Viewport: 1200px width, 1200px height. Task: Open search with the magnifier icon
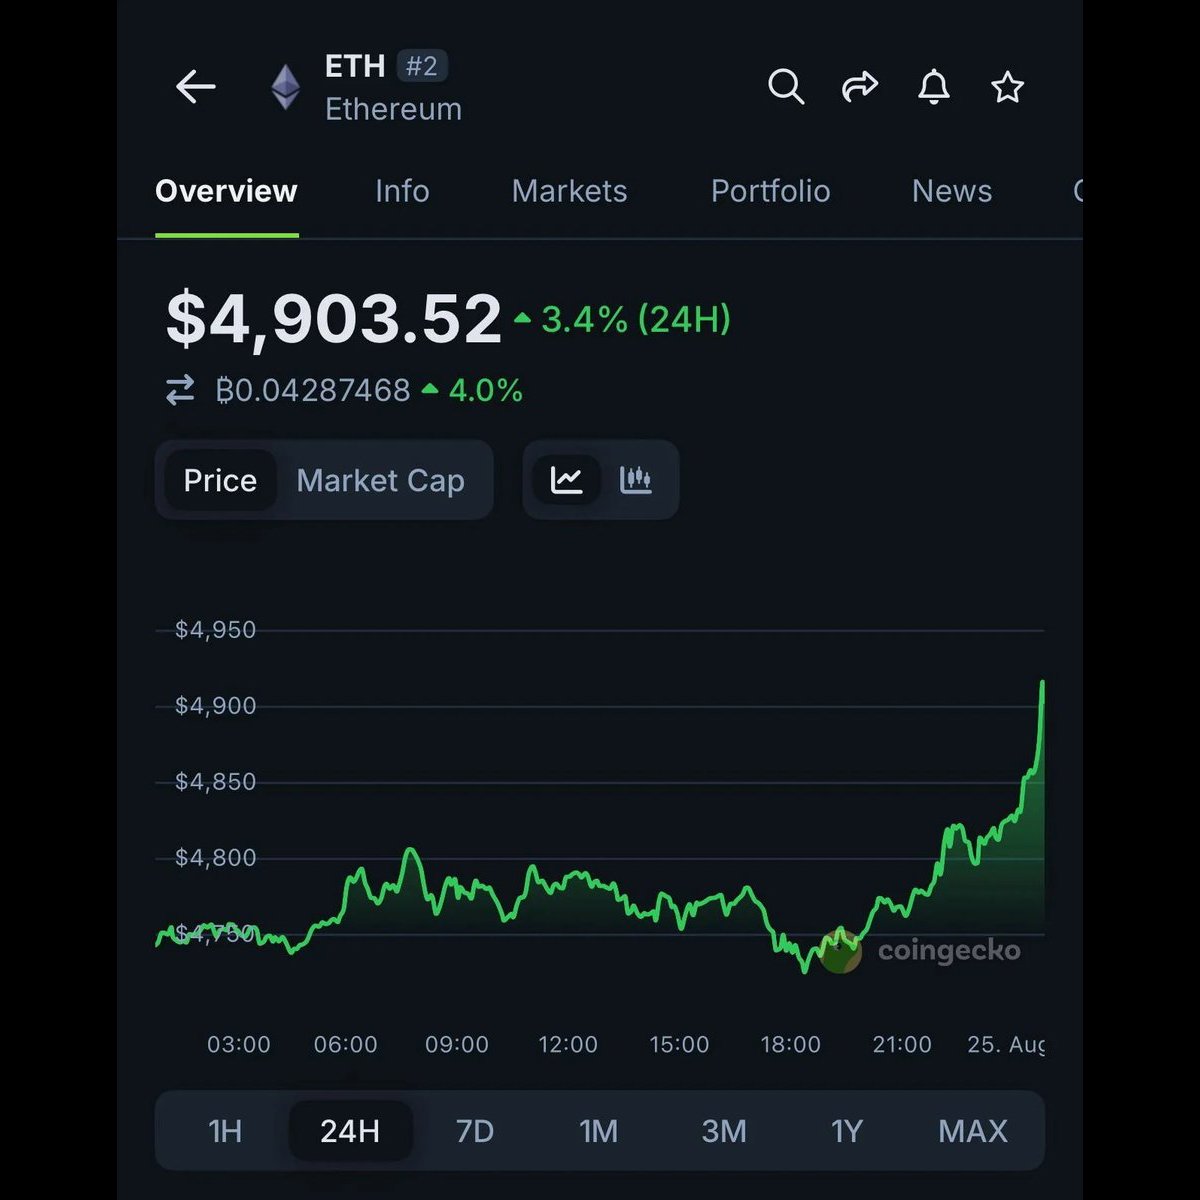click(x=786, y=87)
